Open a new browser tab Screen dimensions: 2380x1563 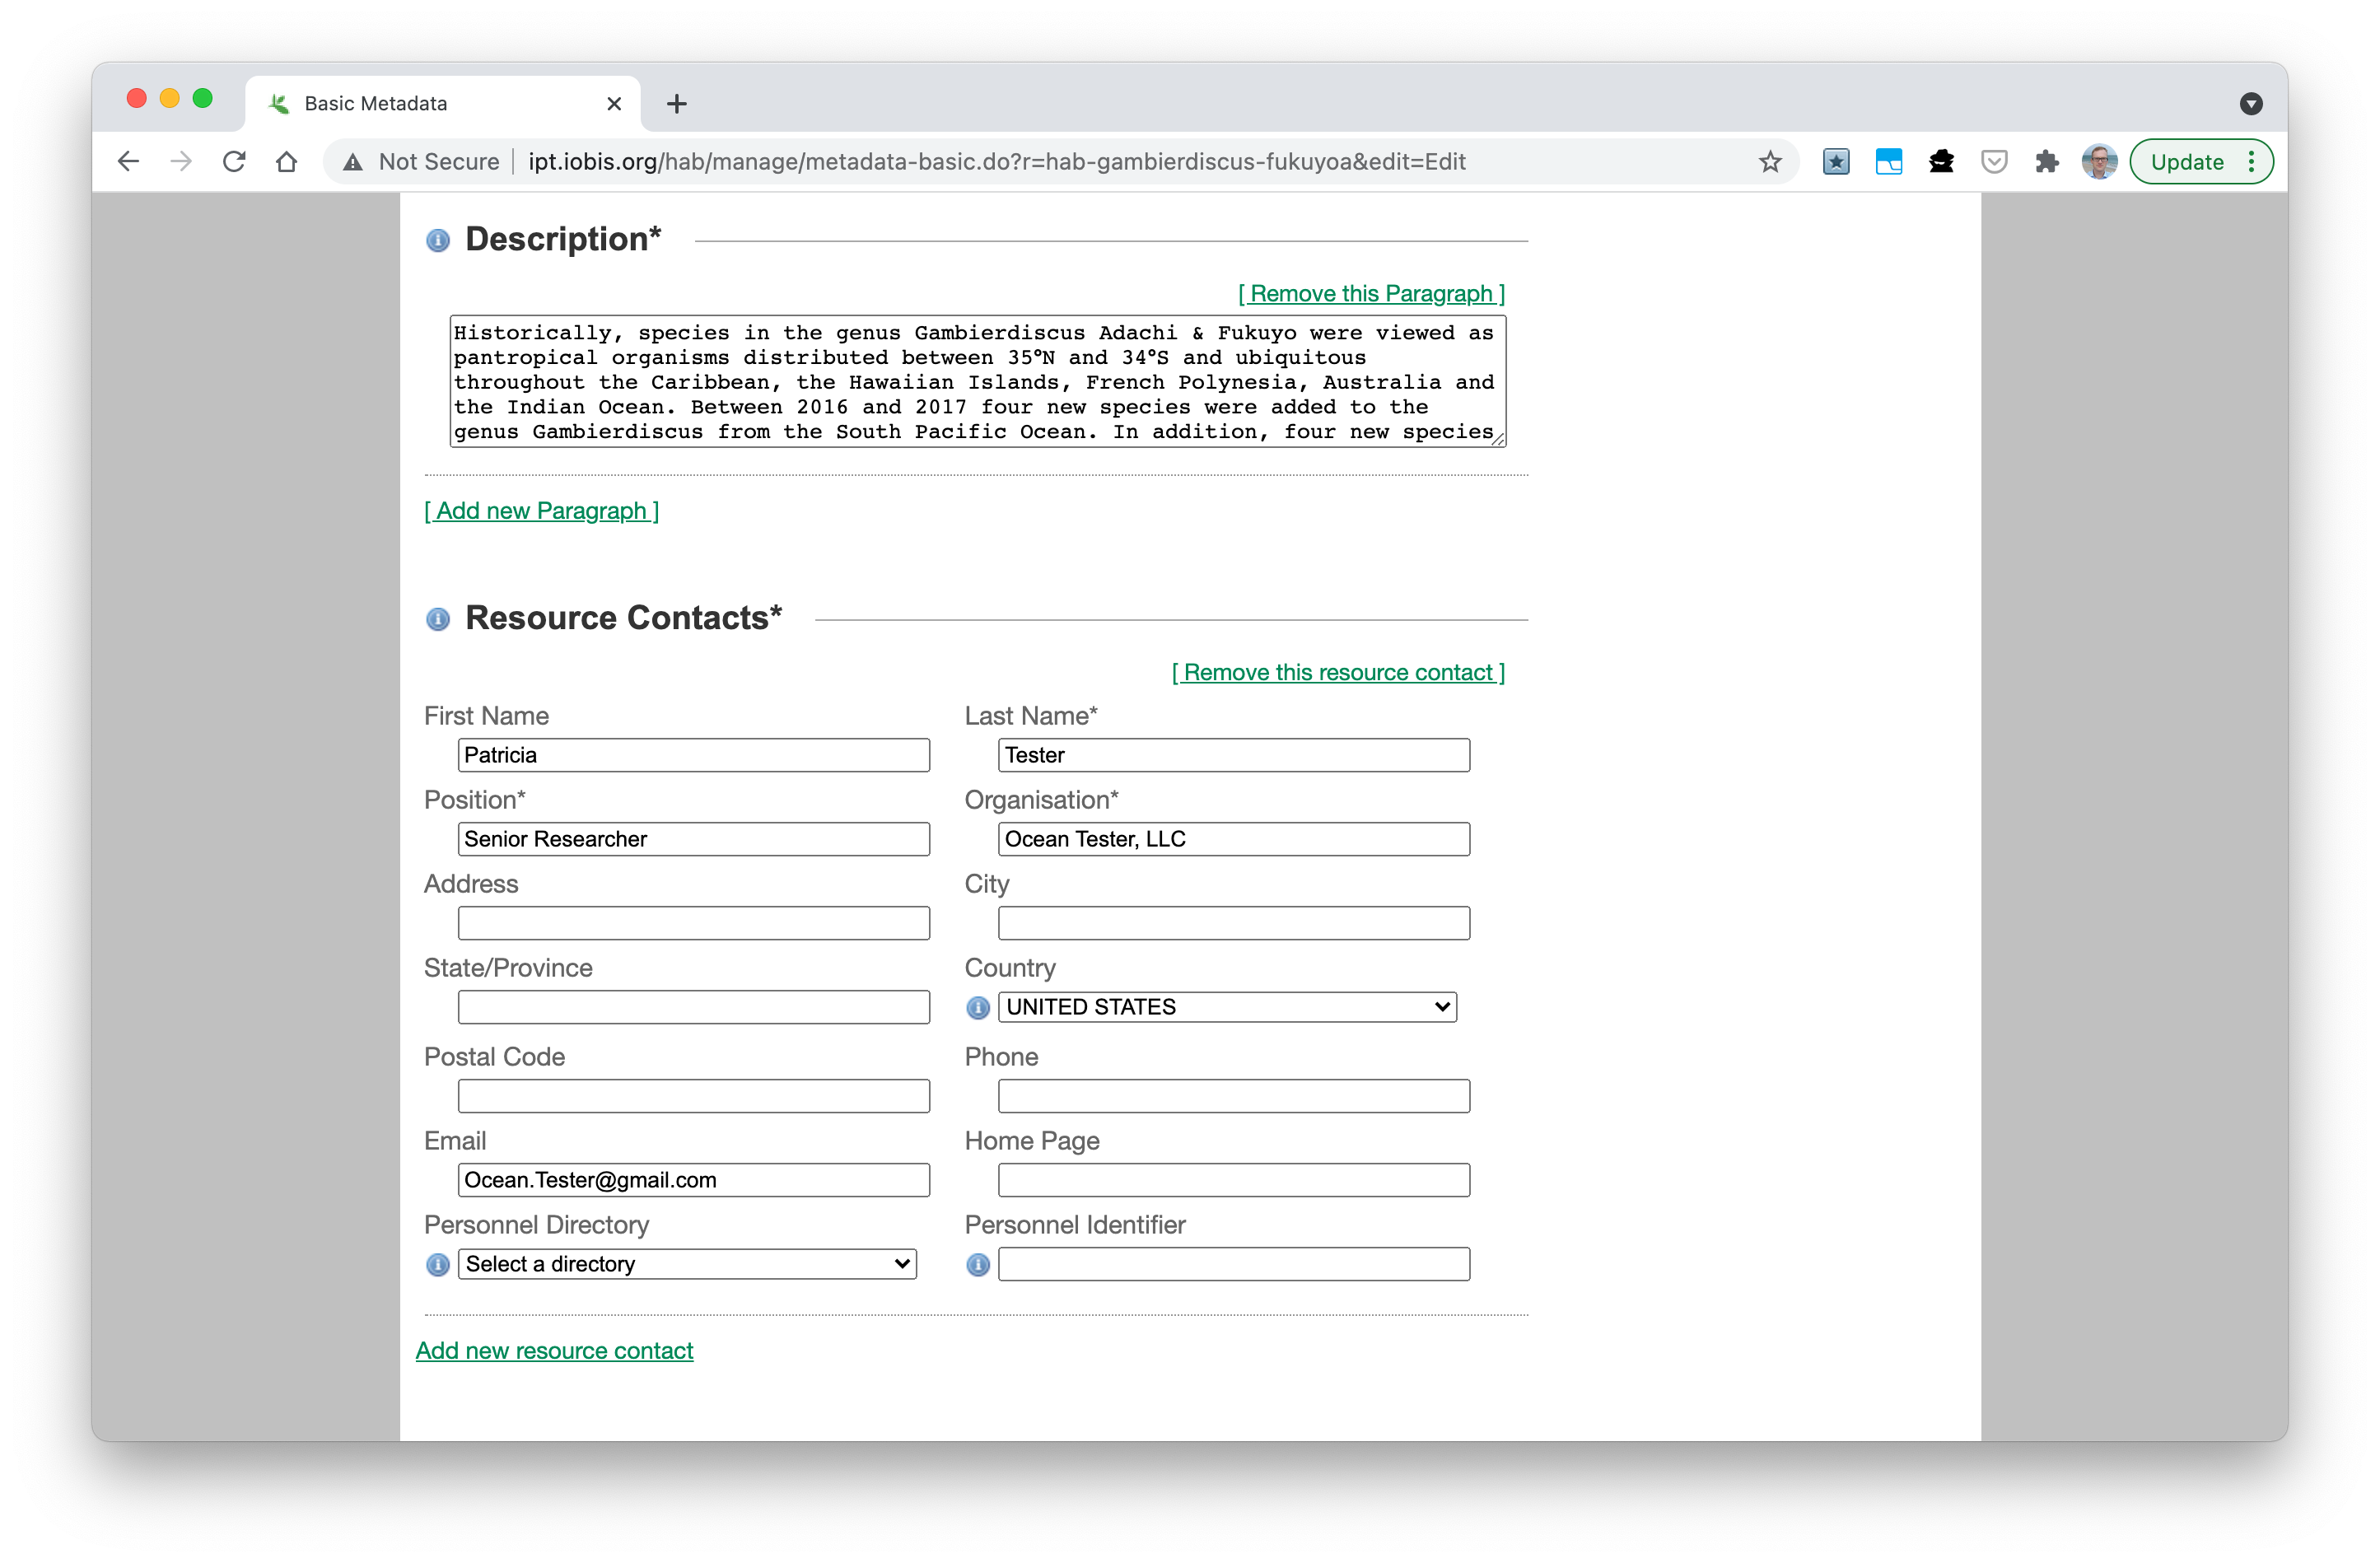(678, 103)
